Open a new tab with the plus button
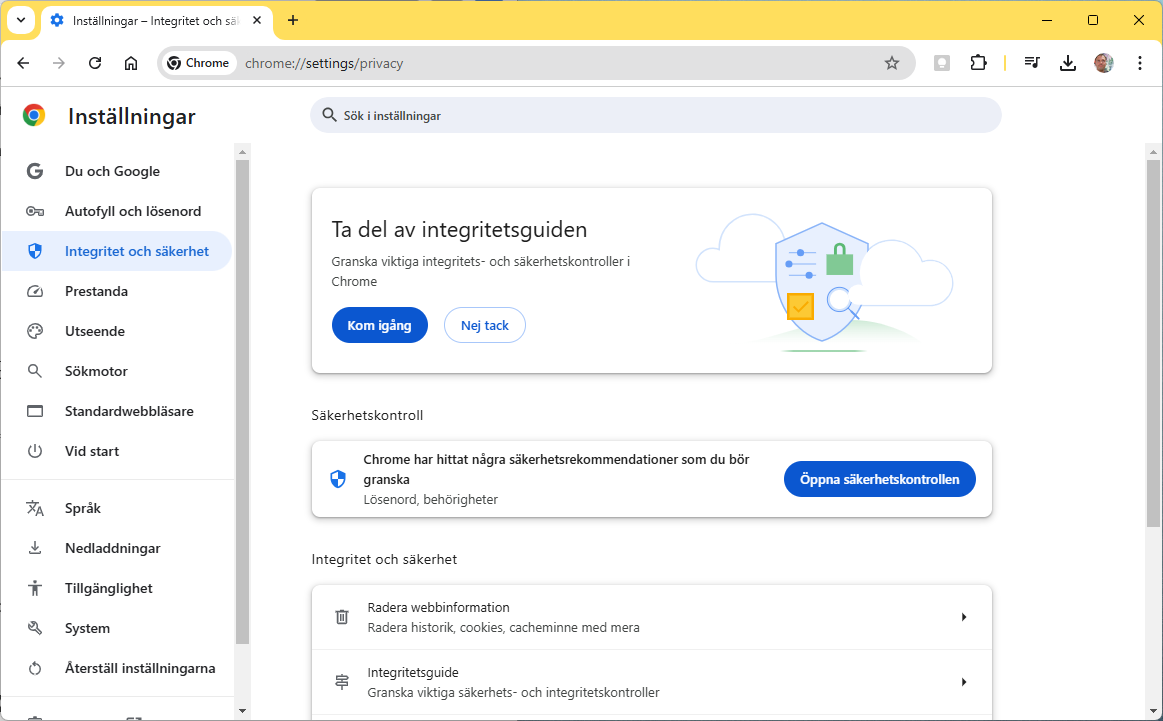The image size is (1163, 721). click(x=290, y=20)
